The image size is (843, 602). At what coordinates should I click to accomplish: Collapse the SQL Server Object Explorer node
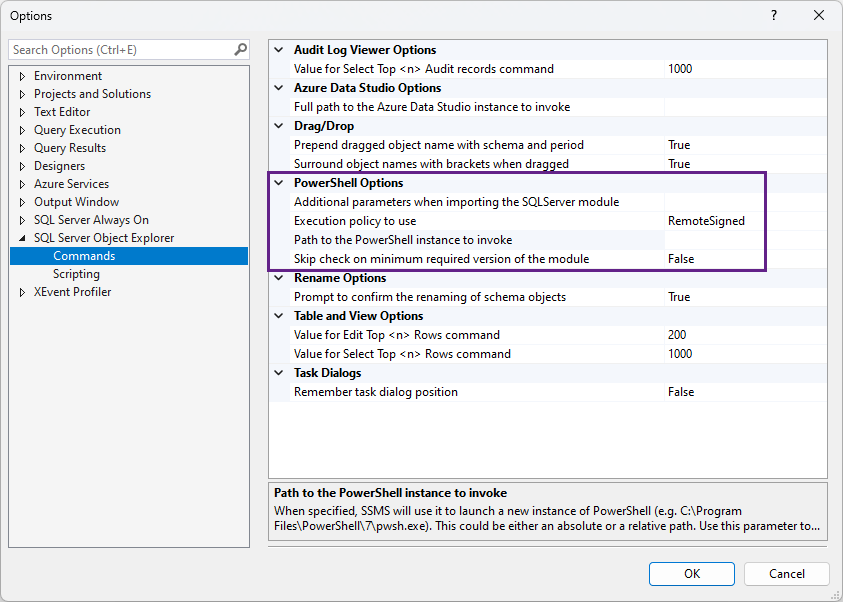(23, 238)
